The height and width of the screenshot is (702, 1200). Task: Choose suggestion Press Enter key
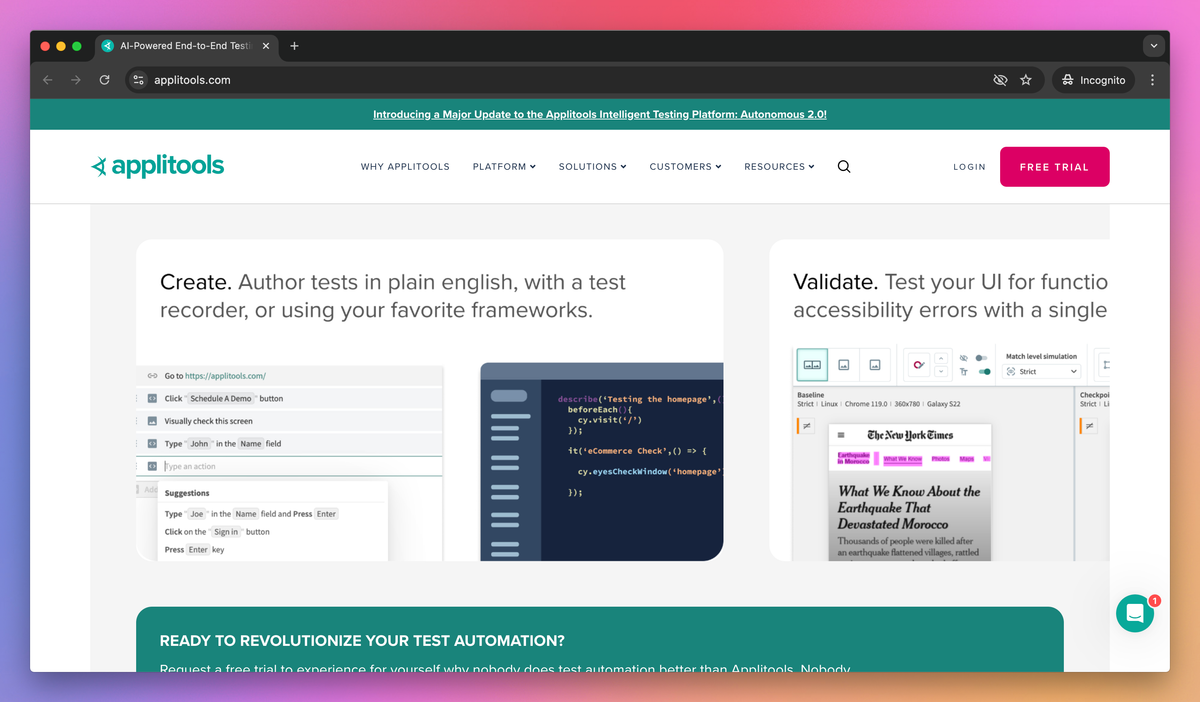click(x=195, y=550)
